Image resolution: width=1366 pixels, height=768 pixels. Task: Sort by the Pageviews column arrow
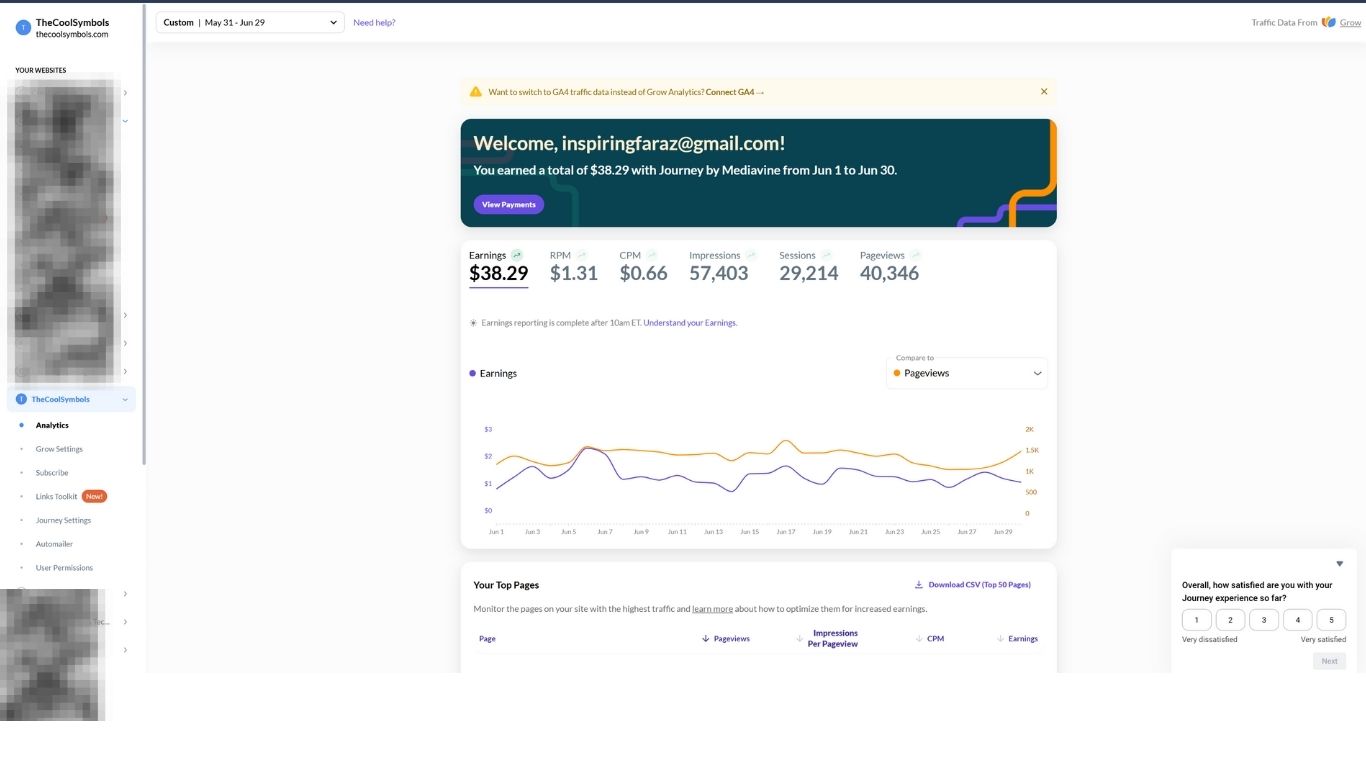(x=706, y=638)
